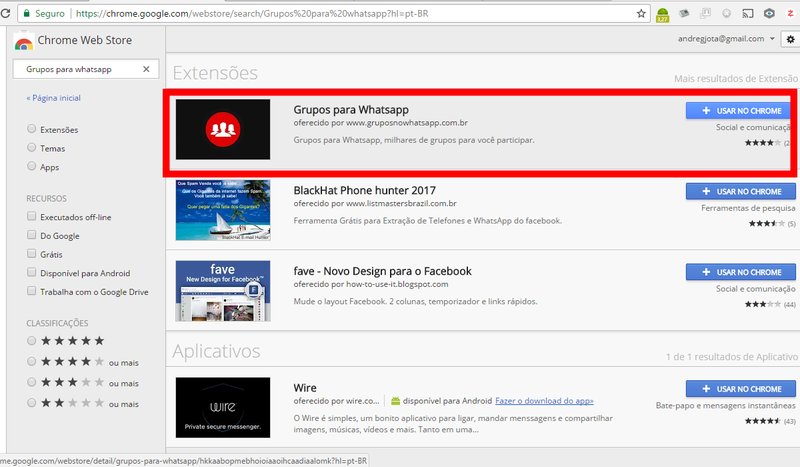Viewport: 800px width, 467px height.
Task: Click oferecido por how-to-use-it.blogspot.com text
Action: [x=371, y=284]
